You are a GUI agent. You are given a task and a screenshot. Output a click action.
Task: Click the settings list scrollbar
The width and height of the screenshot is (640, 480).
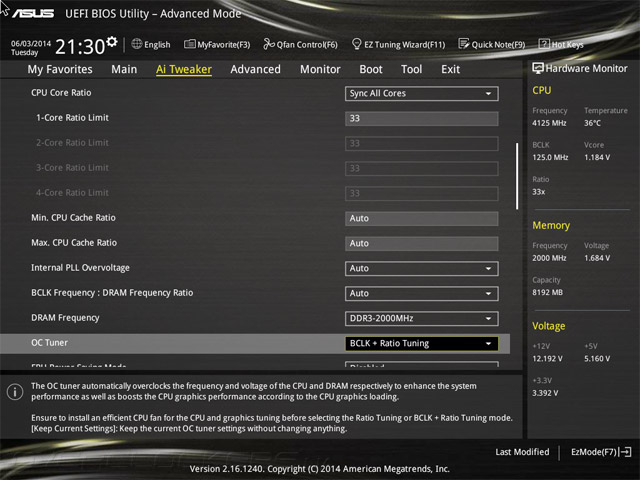tap(517, 176)
